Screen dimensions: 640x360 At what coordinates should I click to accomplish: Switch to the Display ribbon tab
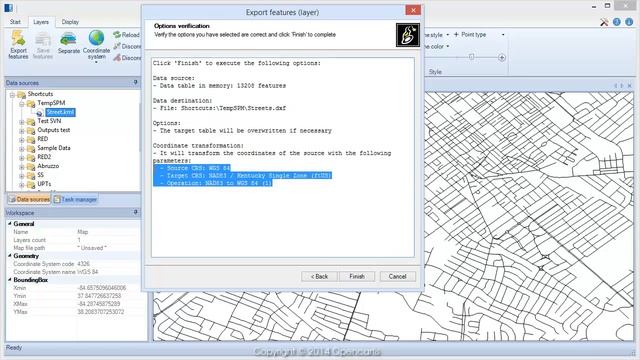click(x=70, y=22)
